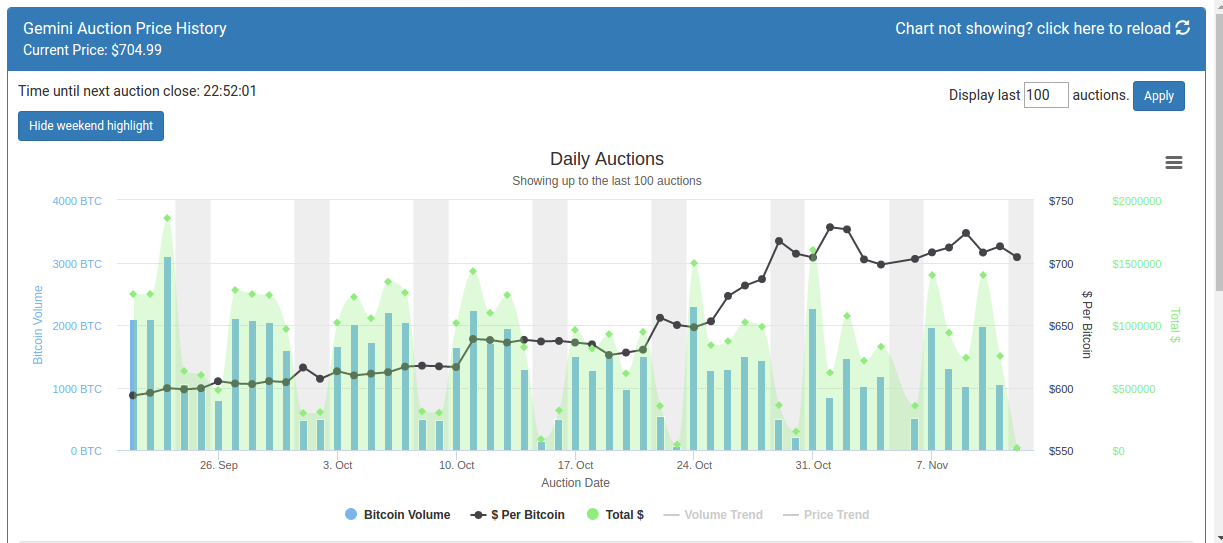The height and width of the screenshot is (543, 1223).
Task: Click the reload chart refresh icon
Action: (1183, 28)
